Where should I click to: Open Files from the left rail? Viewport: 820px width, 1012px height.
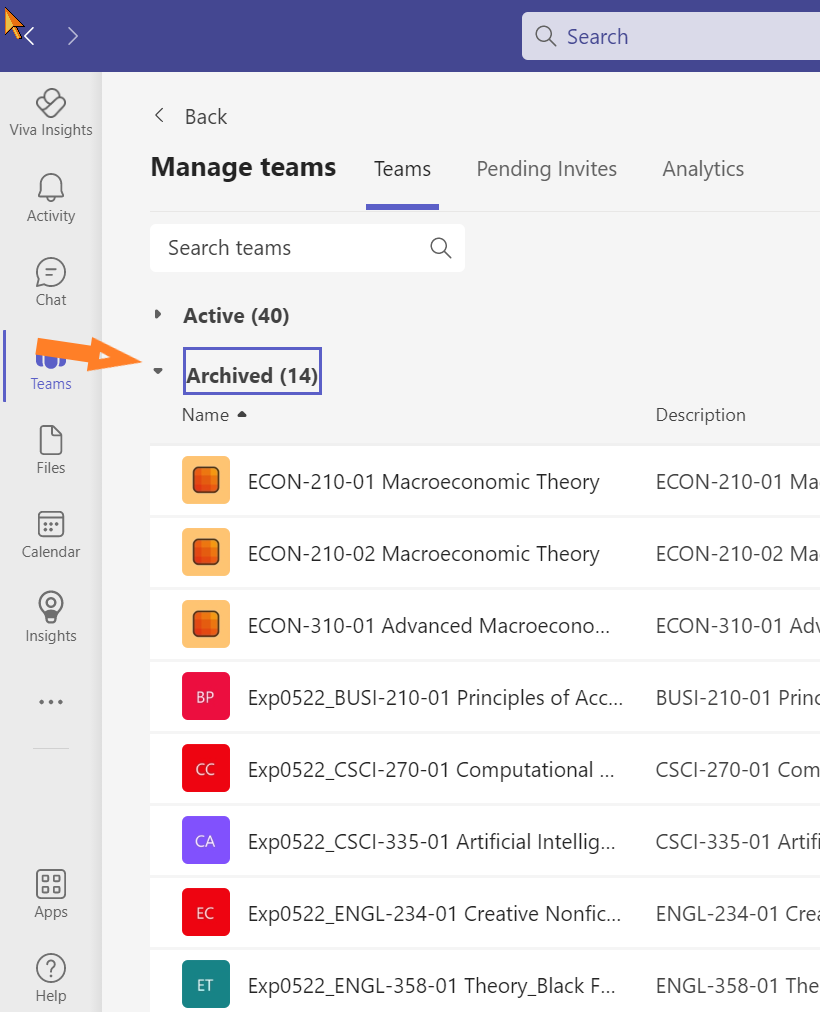[x=51, y=450]
